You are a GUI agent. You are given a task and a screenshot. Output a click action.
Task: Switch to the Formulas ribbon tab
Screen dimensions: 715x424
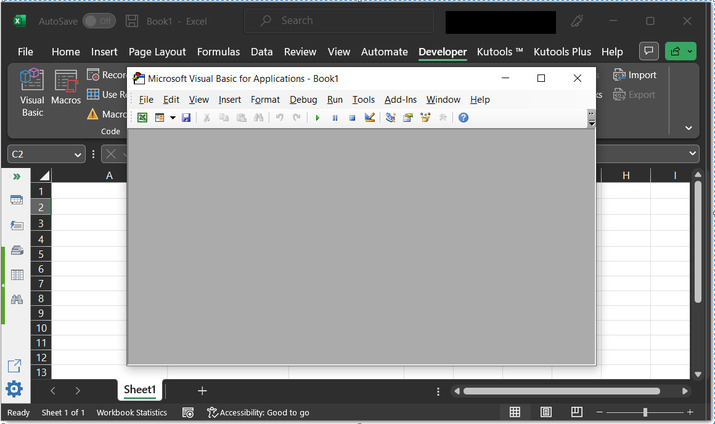[218, 52]
